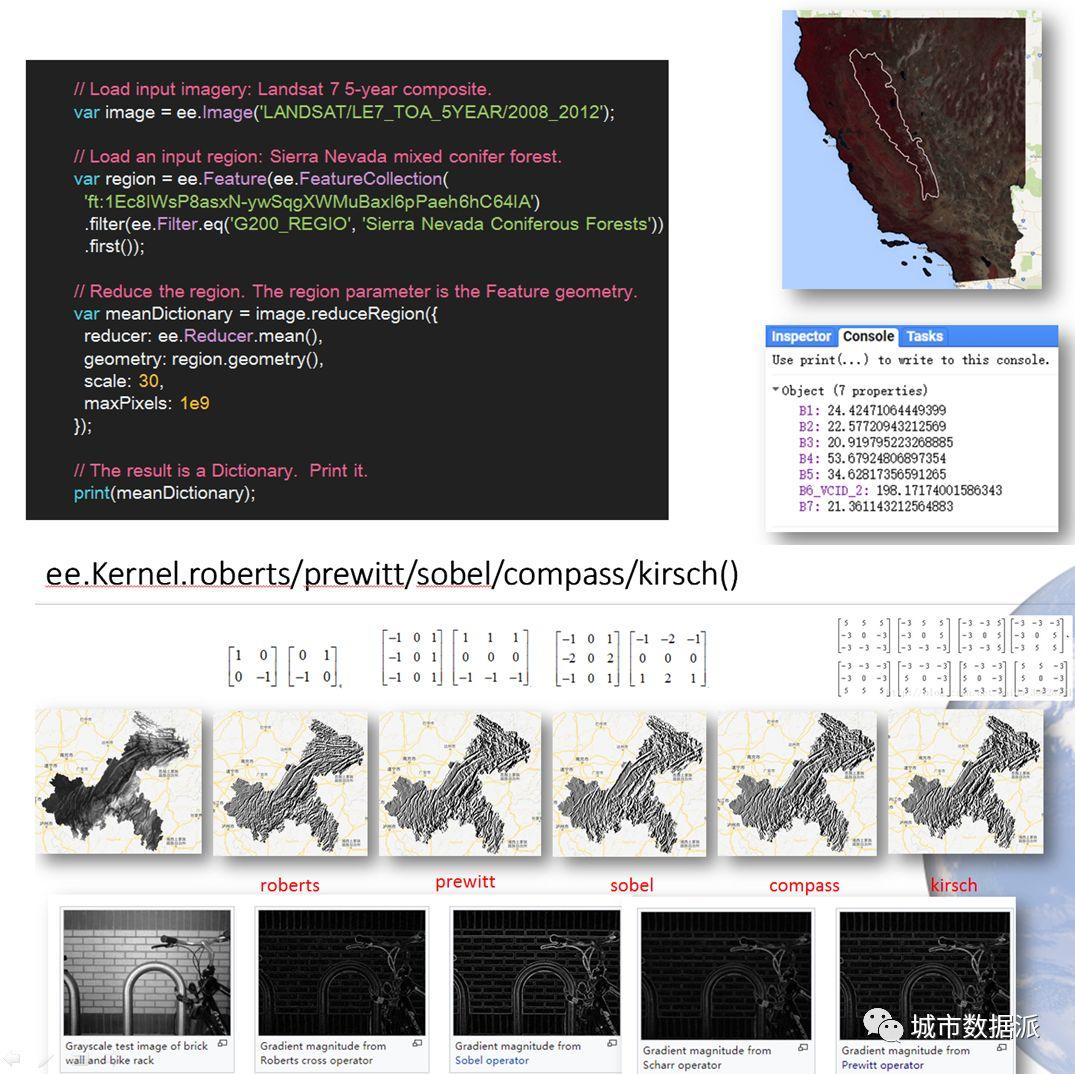The height and width of the screenshot is (1074, 1075).
Task: Click the grayscale brick wall and bike rack photo
Action: click(x=147, y=972)
